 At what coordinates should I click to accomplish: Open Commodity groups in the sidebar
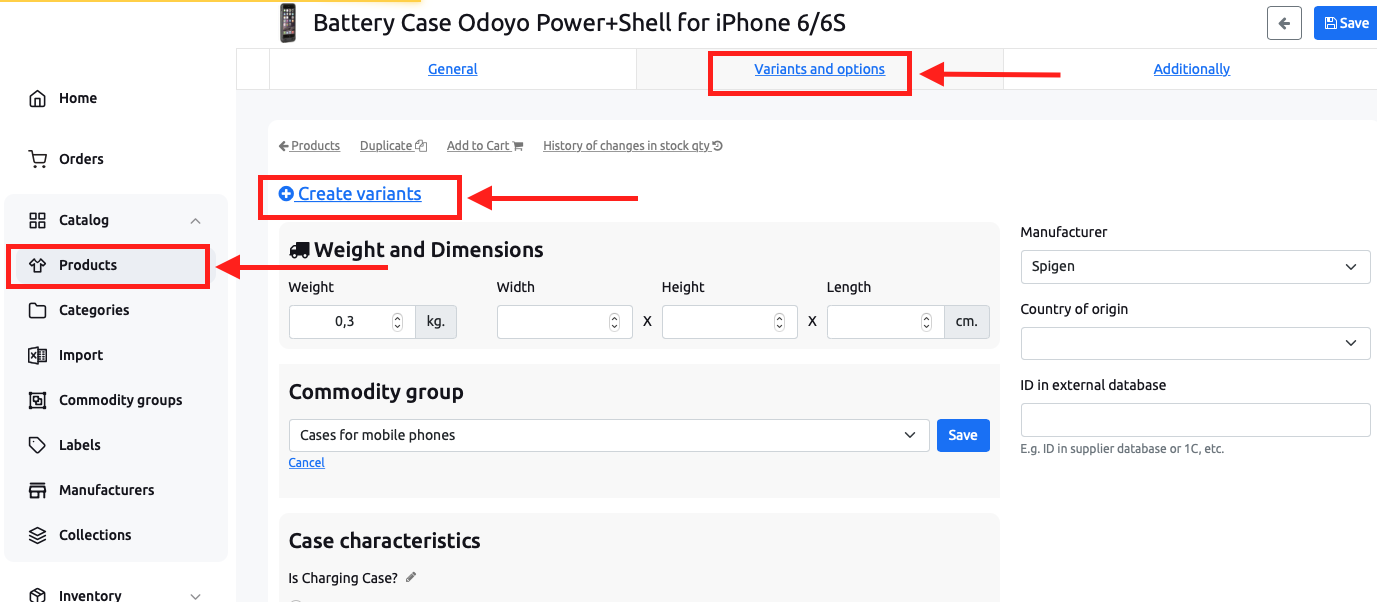tap(120, 400)
